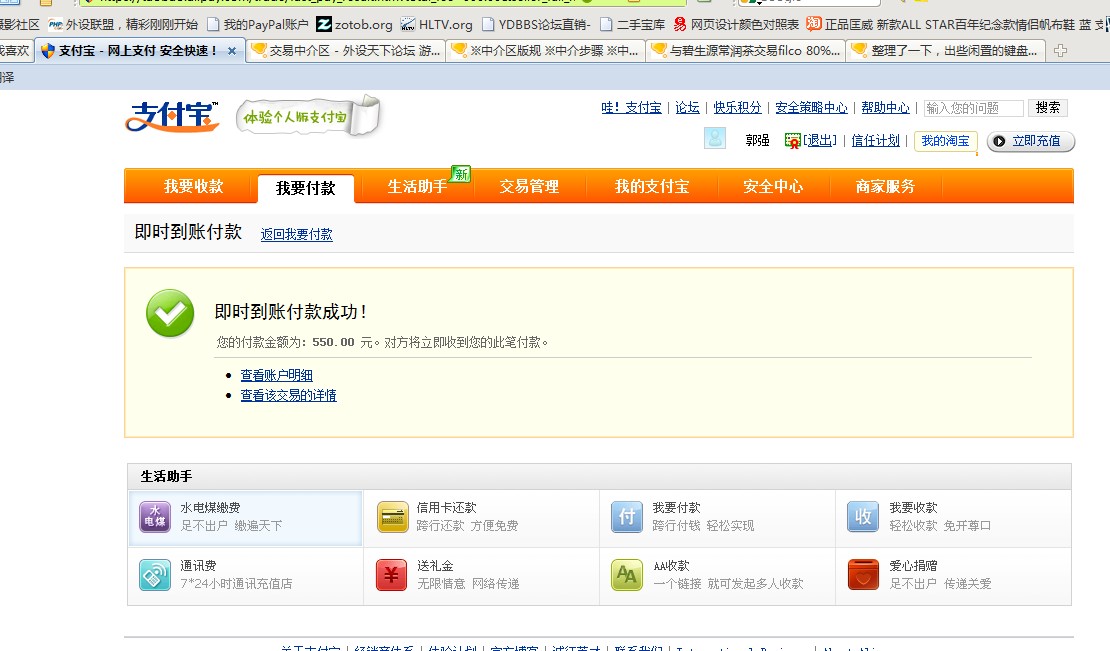Viewport: 1110px width, 651px height.
Task: Open the 生活助手 navigation tab
Action: point(417,187)
